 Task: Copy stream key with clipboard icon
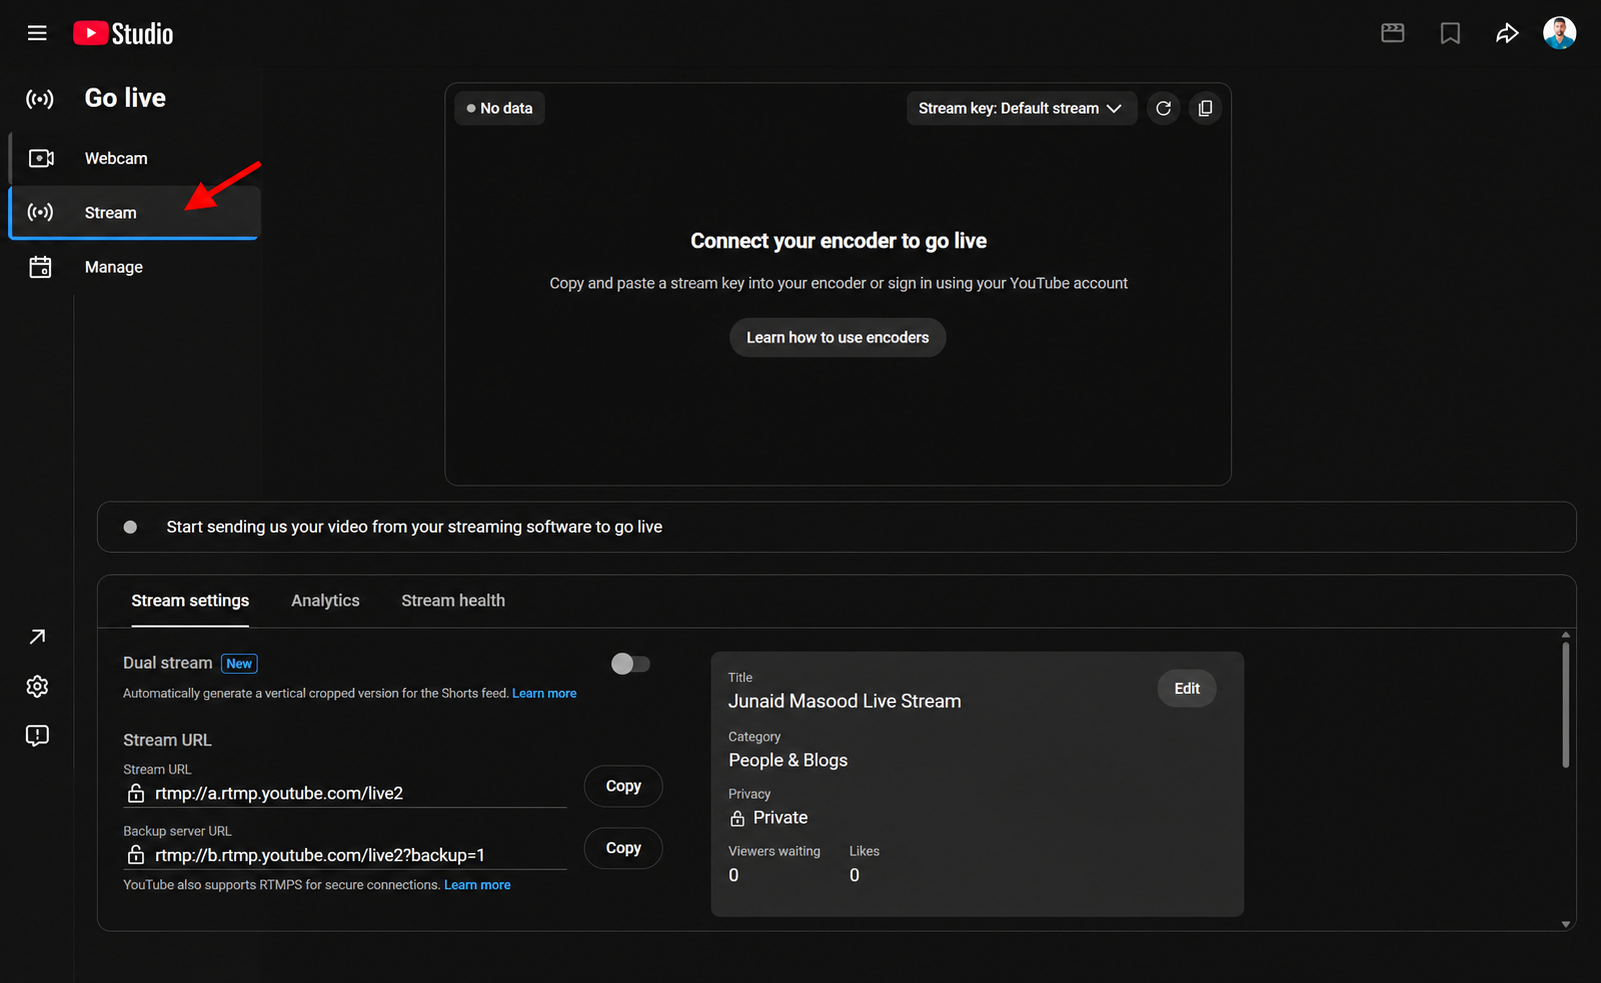click(x=1205, y=108)
